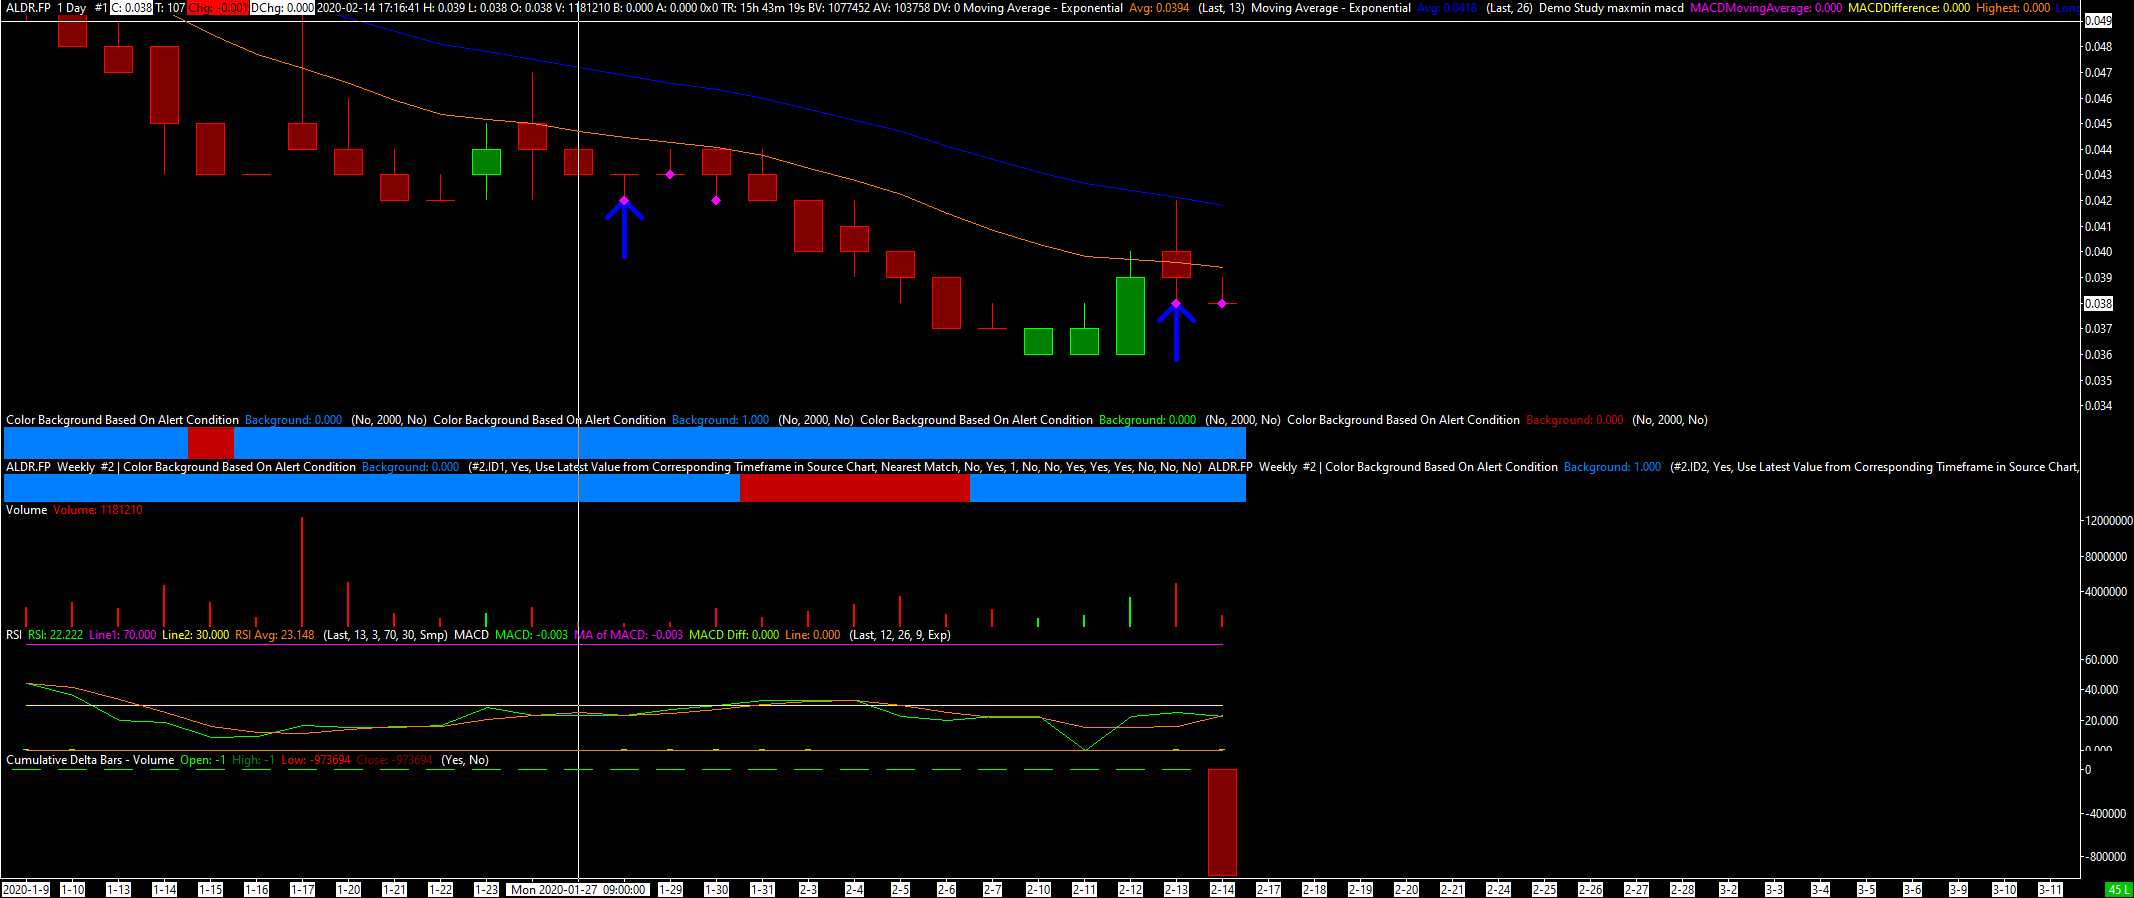Click the RSI Avg: 23.148 label
The width and height of the screenshot is (2134, 898).
[x=274, y=635]
